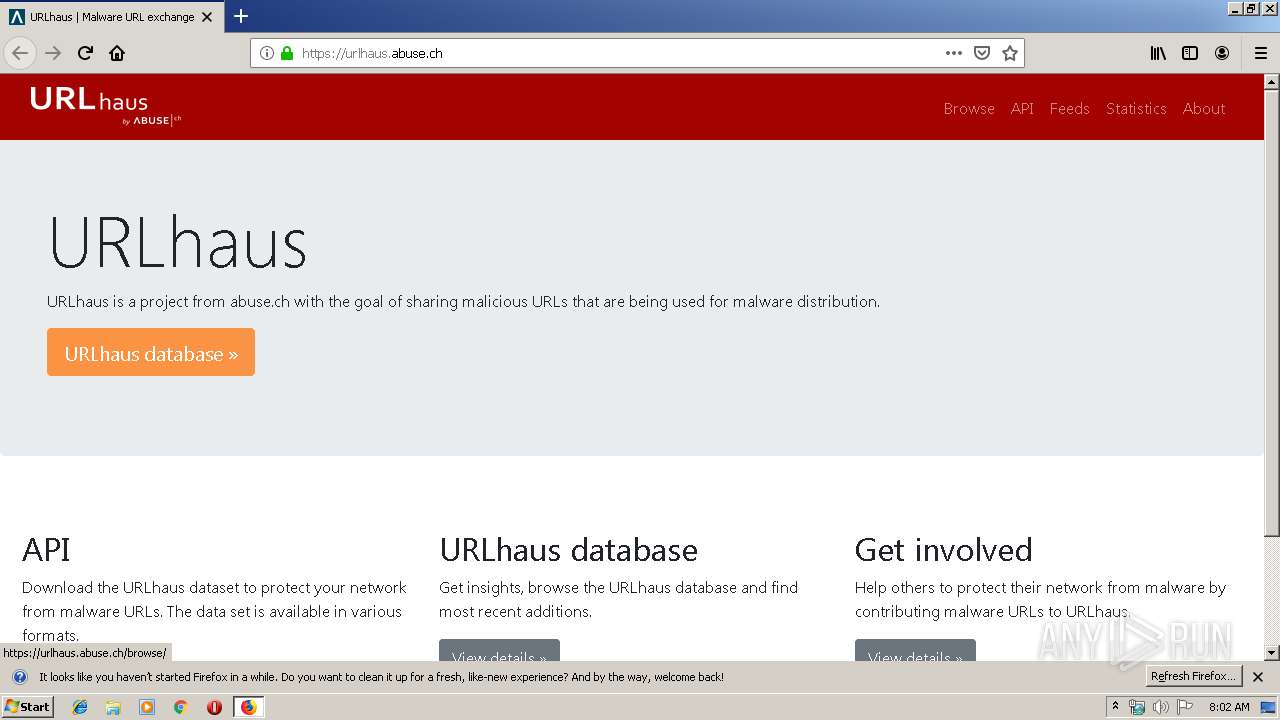Select the URLhaus Malware URL exchange tab
This screenshot has width=1280, height=720.
click(112, 17)
